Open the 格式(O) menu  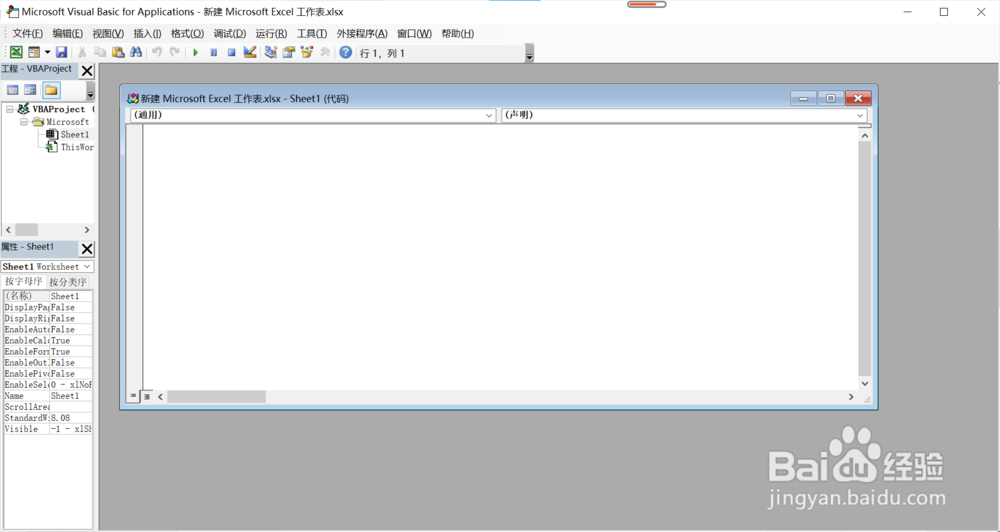pos(188,34)
